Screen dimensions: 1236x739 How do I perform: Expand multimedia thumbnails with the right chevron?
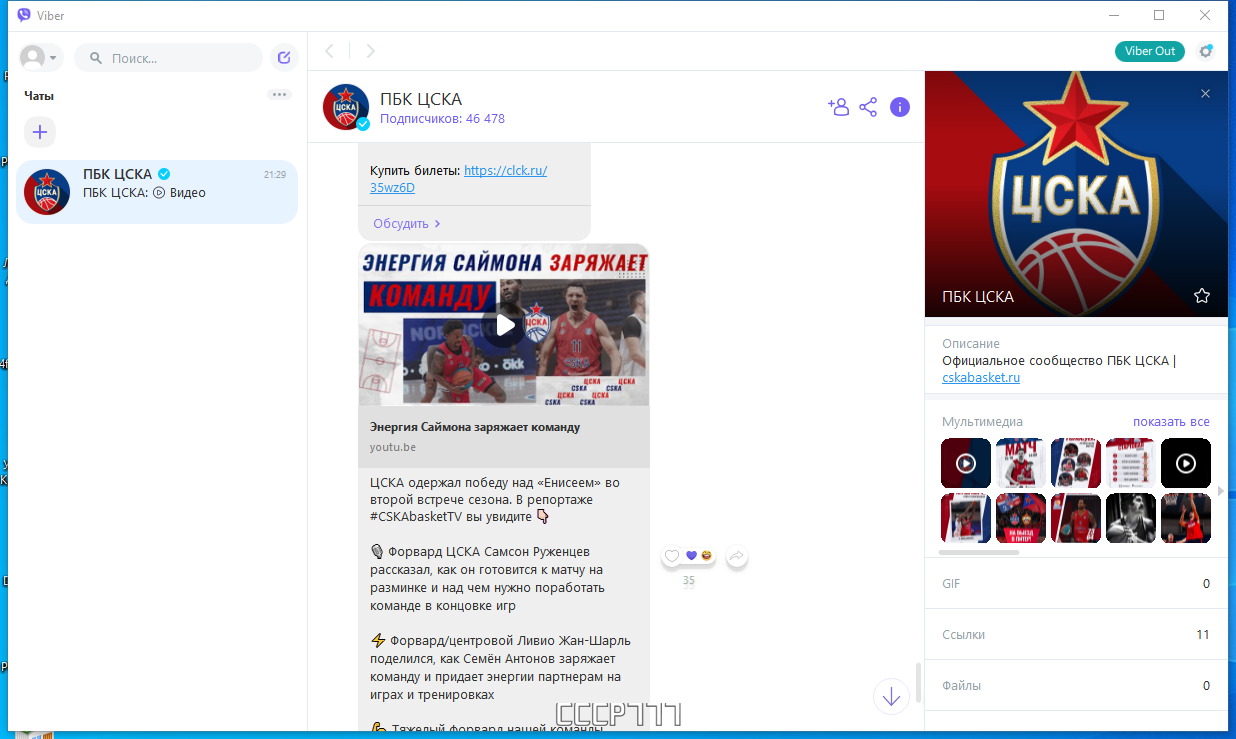[x=1220, y=490]
